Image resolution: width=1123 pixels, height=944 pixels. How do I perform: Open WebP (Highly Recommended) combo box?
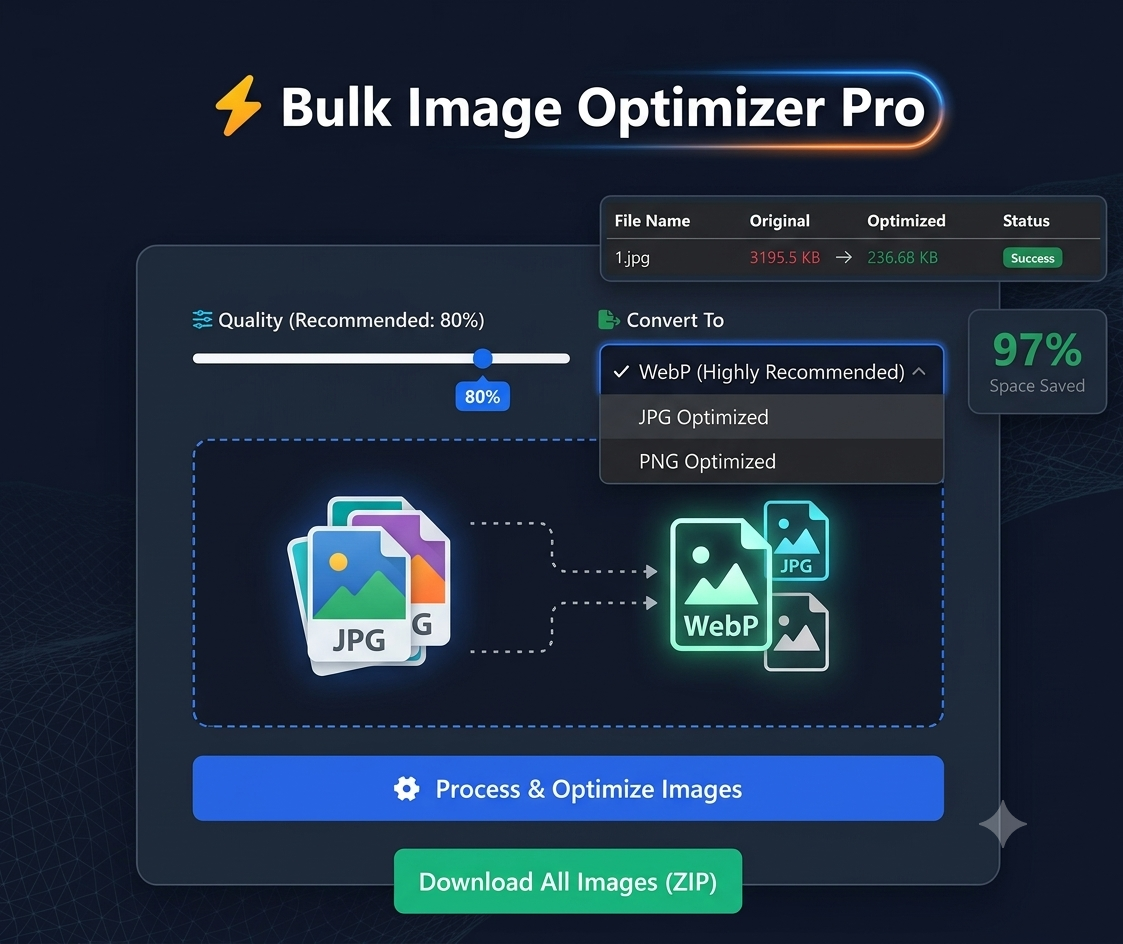point(771,371)
